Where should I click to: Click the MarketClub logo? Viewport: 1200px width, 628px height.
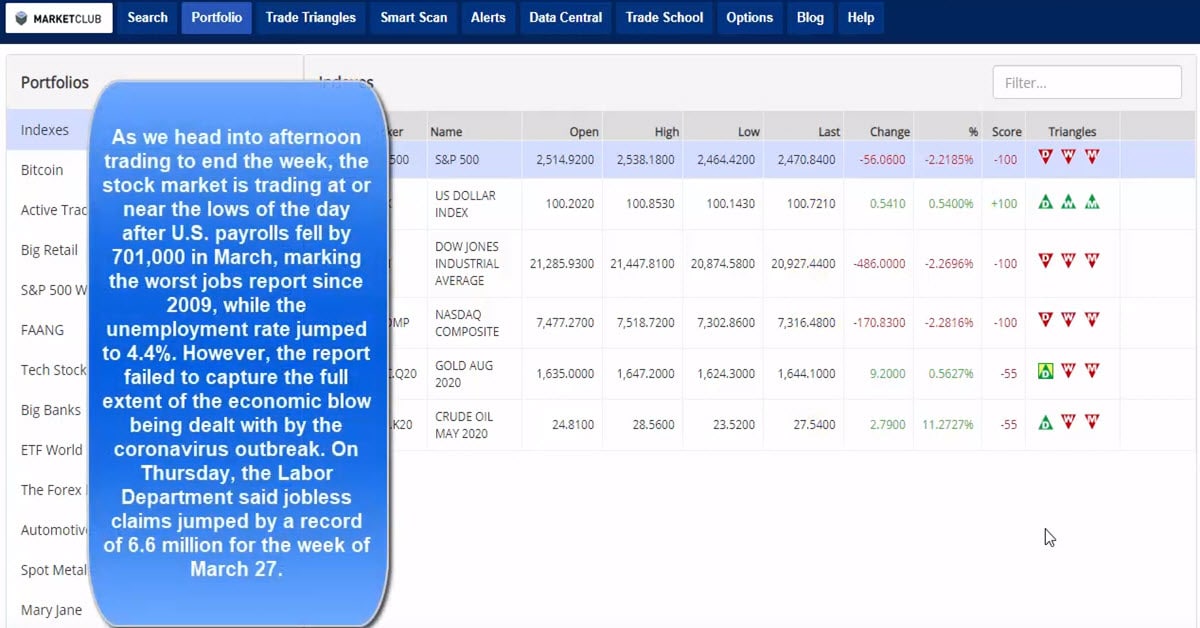click(59, 18)
